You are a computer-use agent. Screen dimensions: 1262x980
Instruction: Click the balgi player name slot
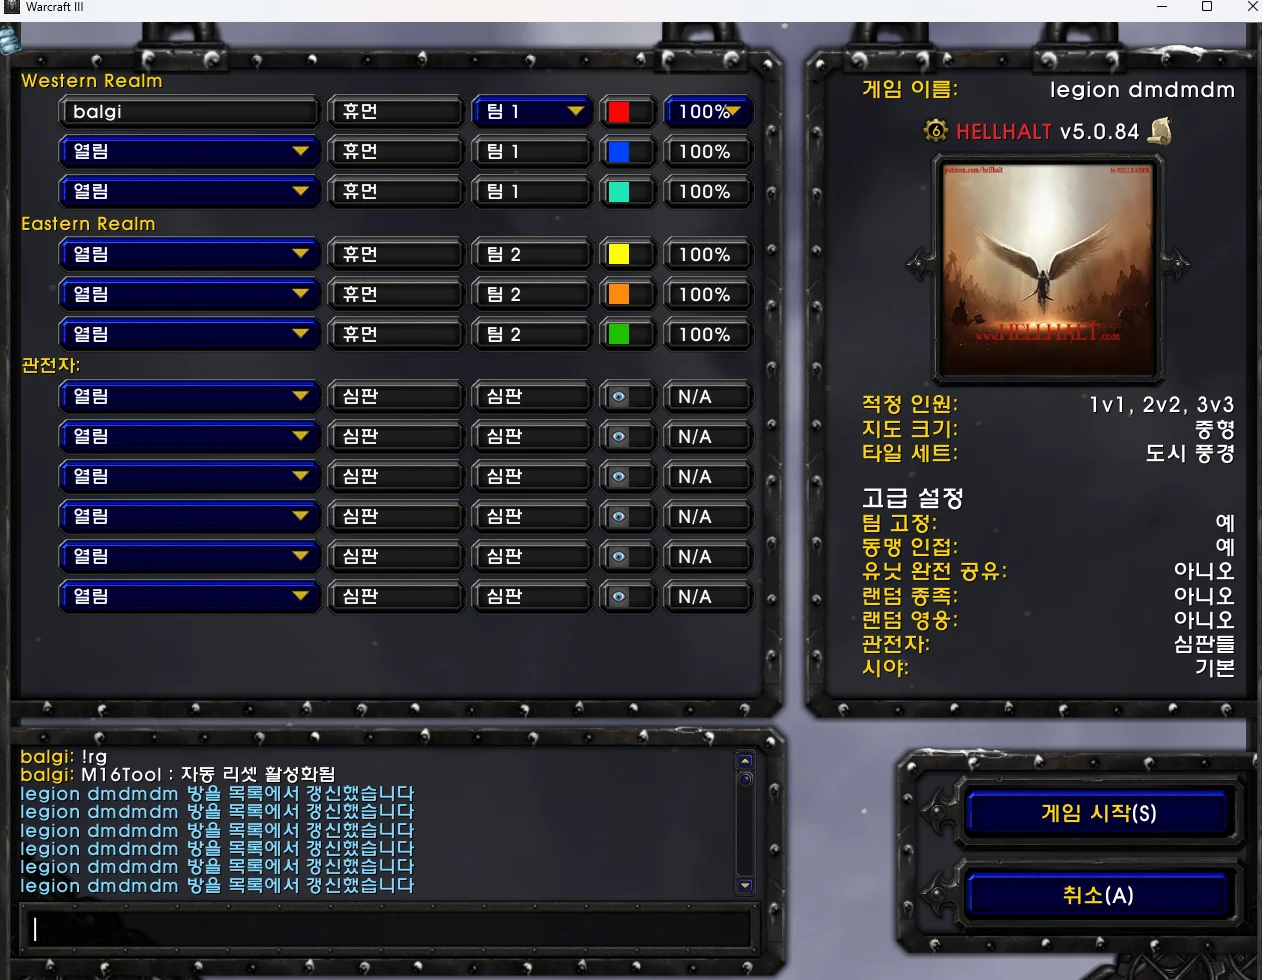189,112
